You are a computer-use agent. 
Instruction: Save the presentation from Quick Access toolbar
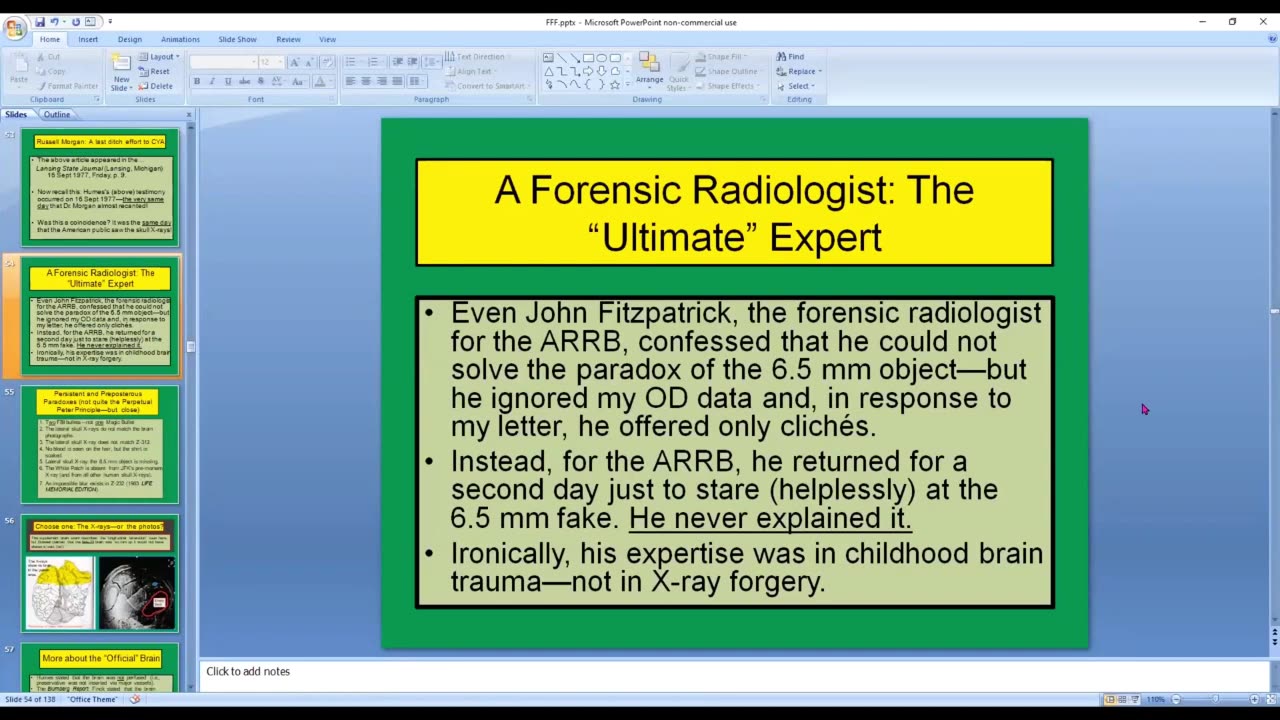click(x=40, y=22)
